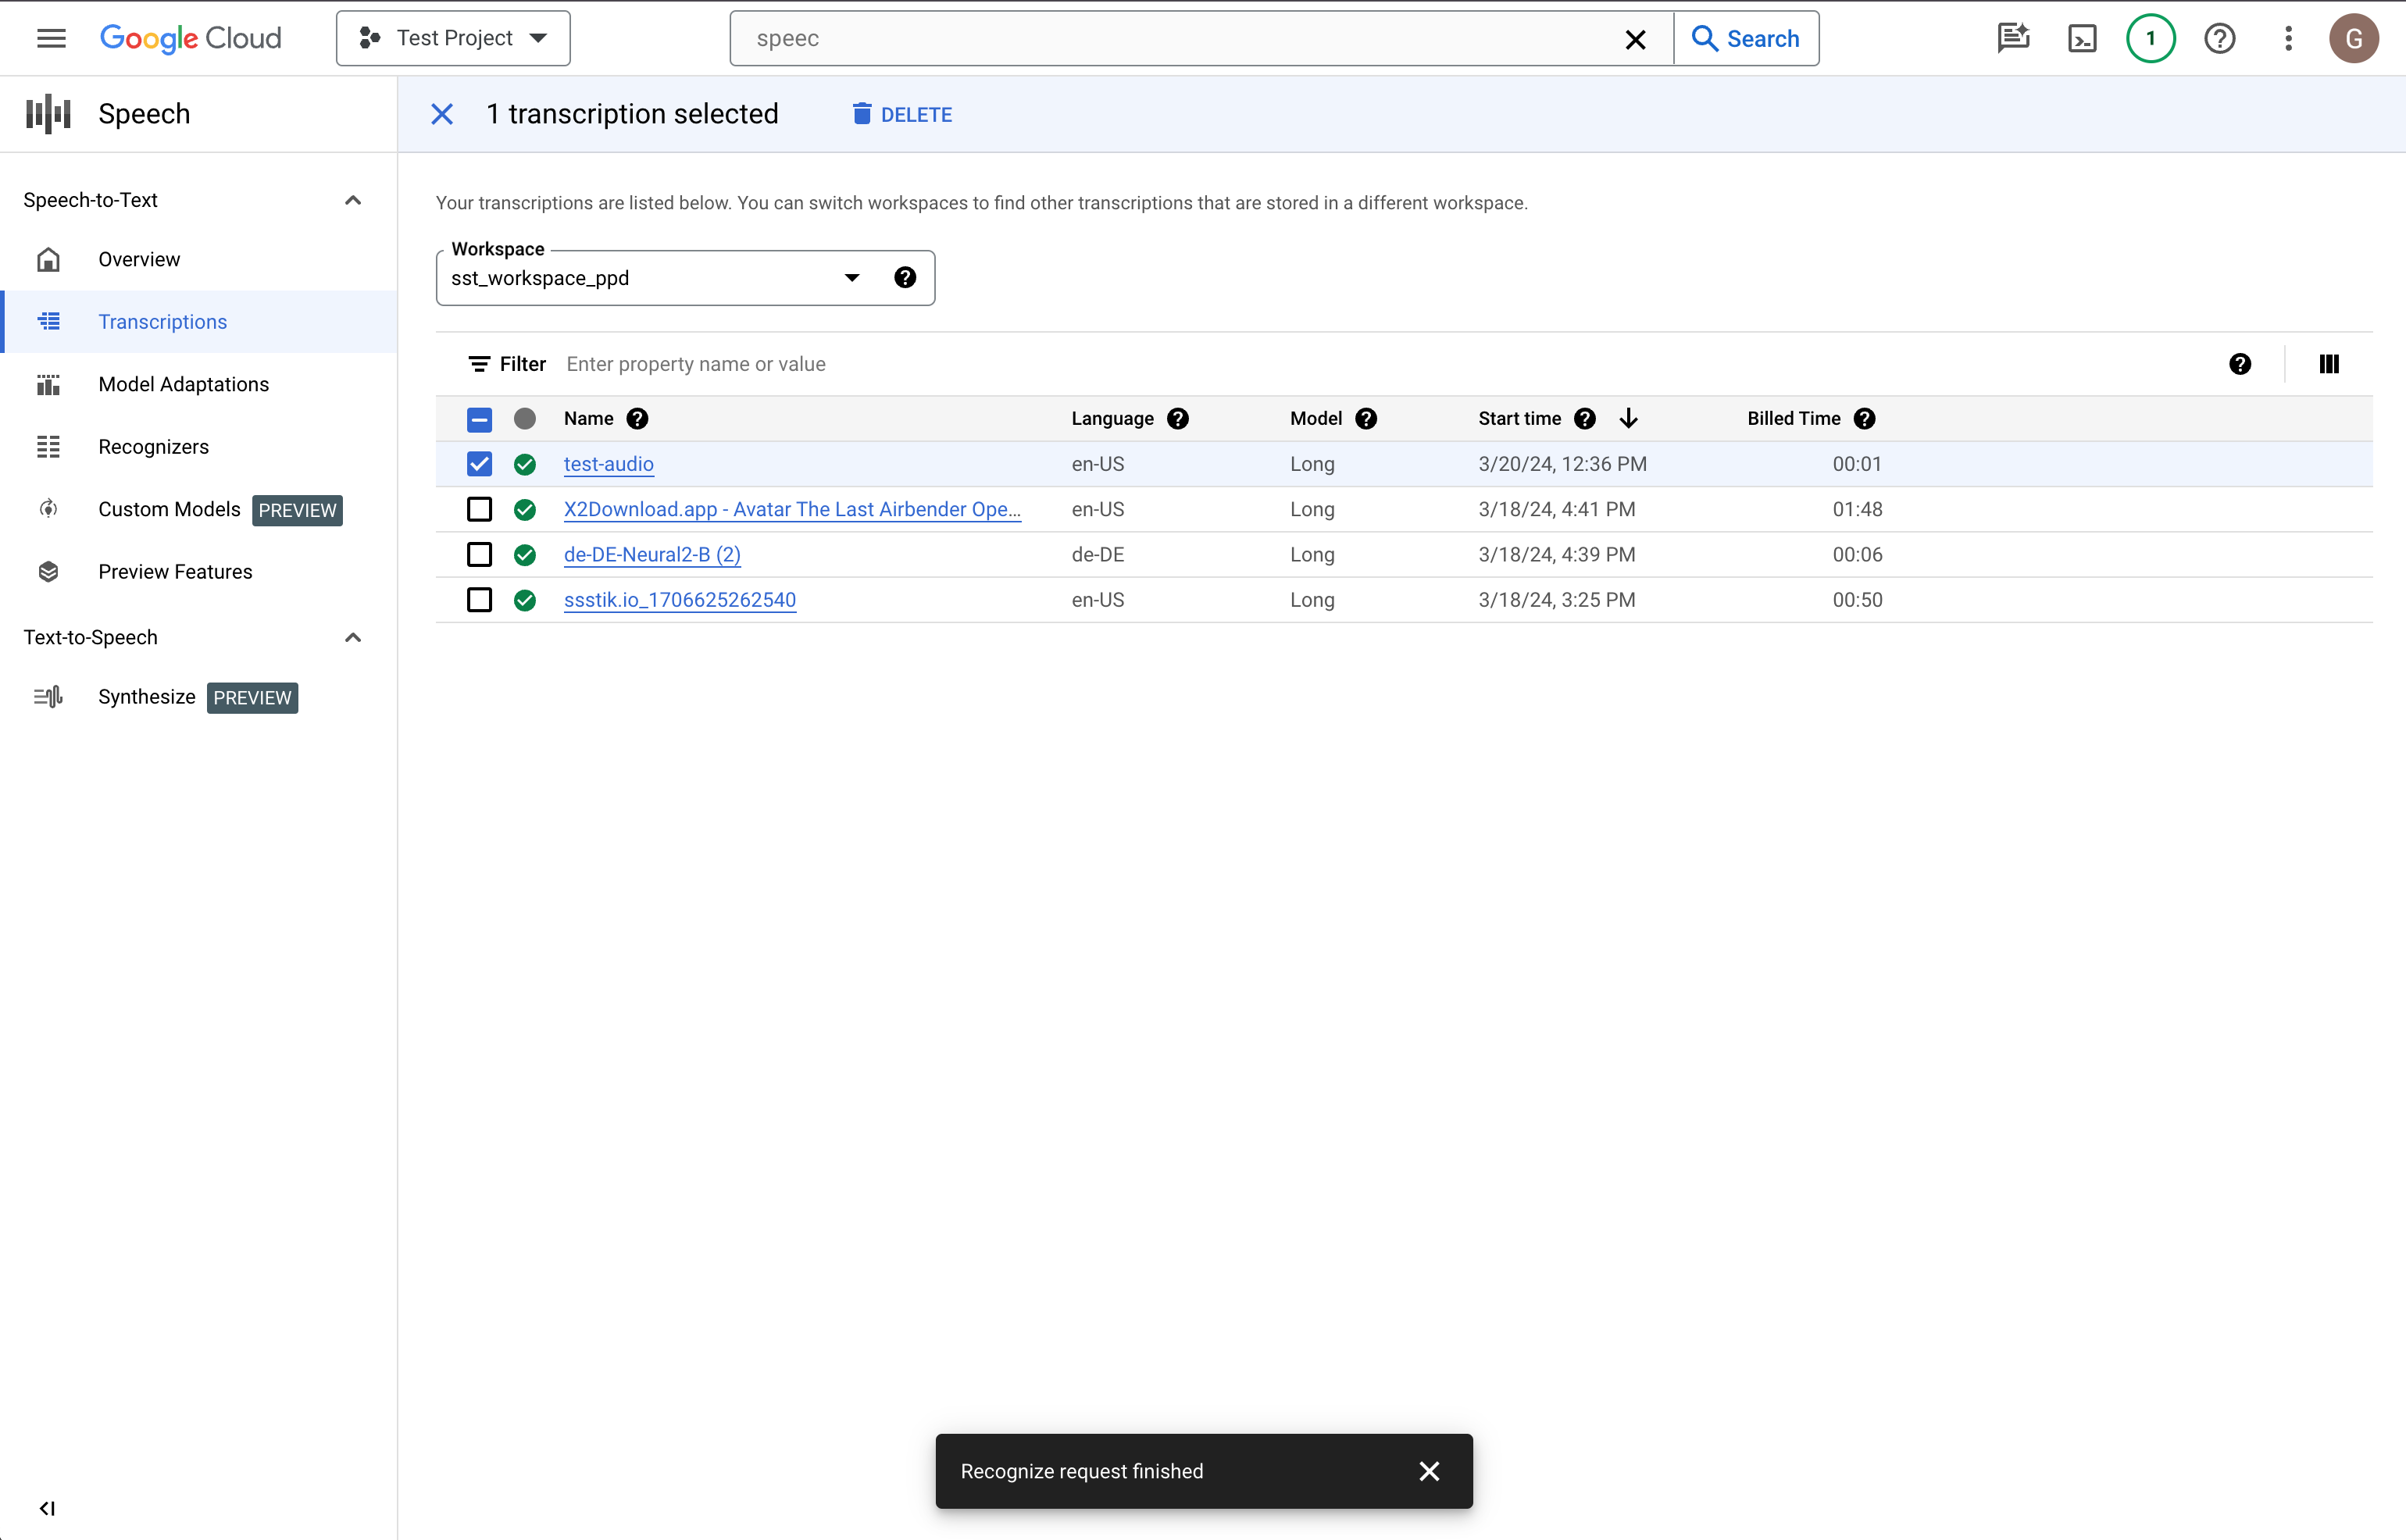Viewport: 2406px width, 1540px height.
Task: Collapse the Text-to-Speech section
Action: coord(351,636)
